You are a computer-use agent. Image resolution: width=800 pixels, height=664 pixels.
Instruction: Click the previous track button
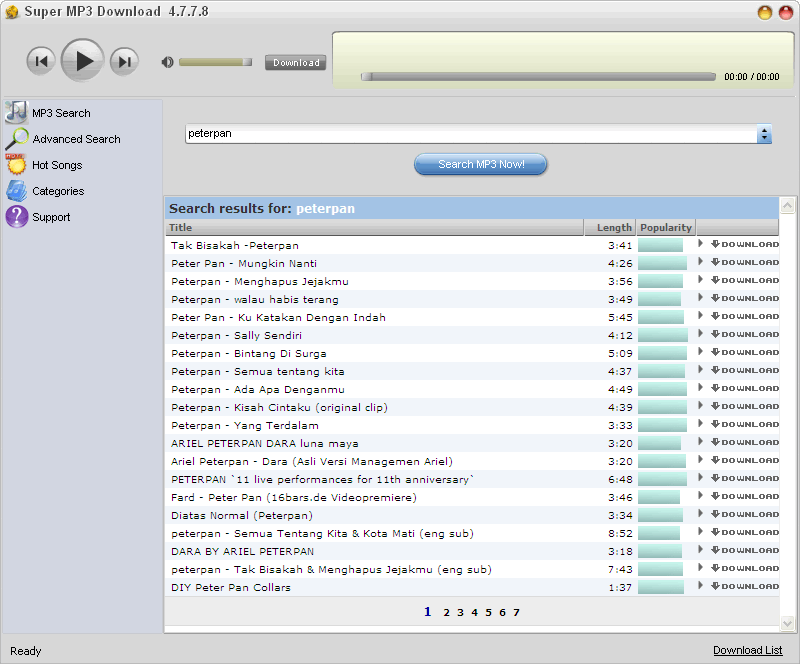click(41, 61)
